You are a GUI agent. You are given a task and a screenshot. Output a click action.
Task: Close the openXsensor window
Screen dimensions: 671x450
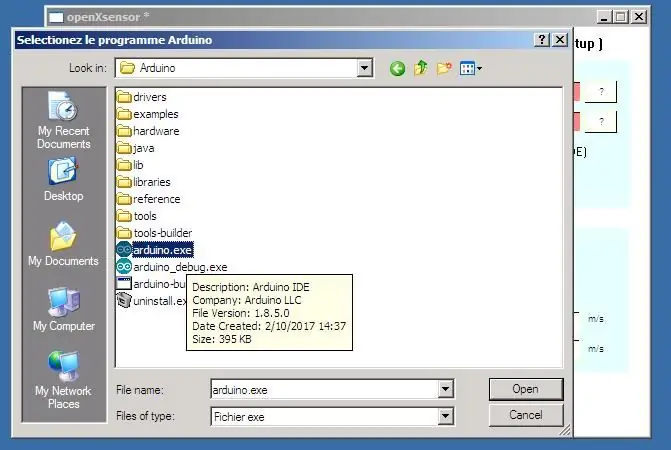point(638,17)
